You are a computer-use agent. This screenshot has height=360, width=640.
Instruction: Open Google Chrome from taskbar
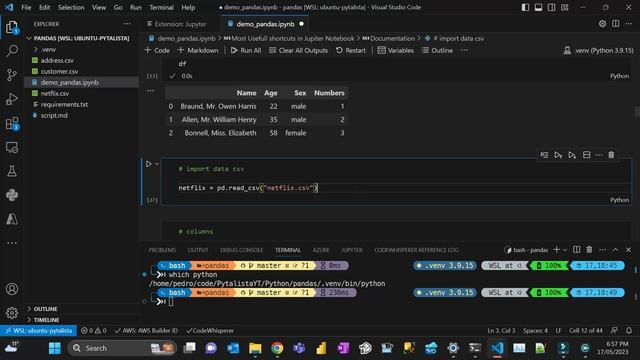point(277,348)
